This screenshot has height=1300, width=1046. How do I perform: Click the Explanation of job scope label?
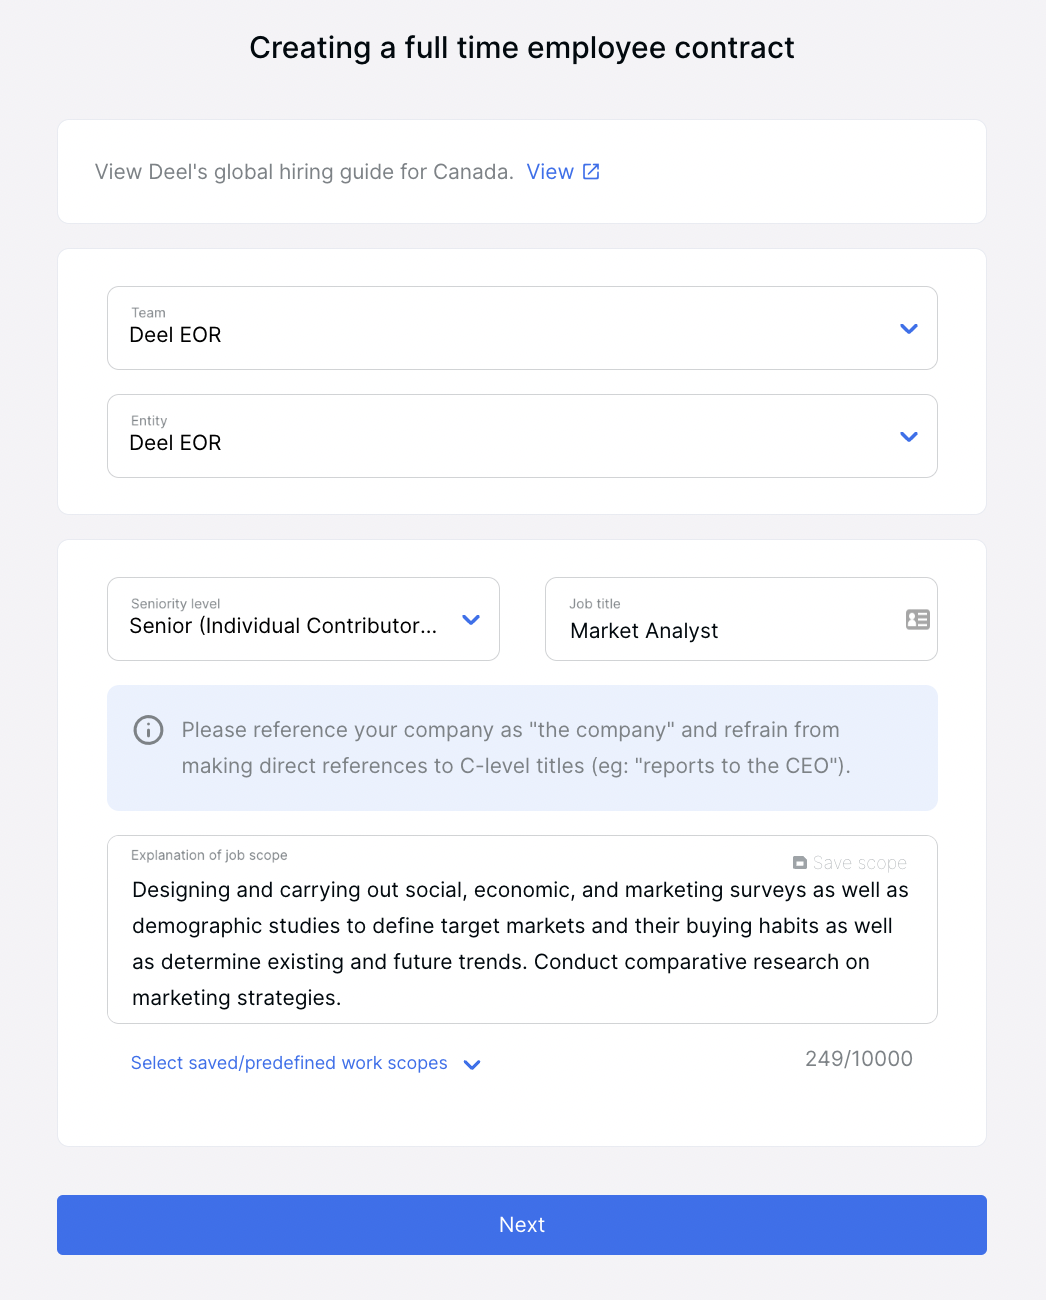point(209,855)
